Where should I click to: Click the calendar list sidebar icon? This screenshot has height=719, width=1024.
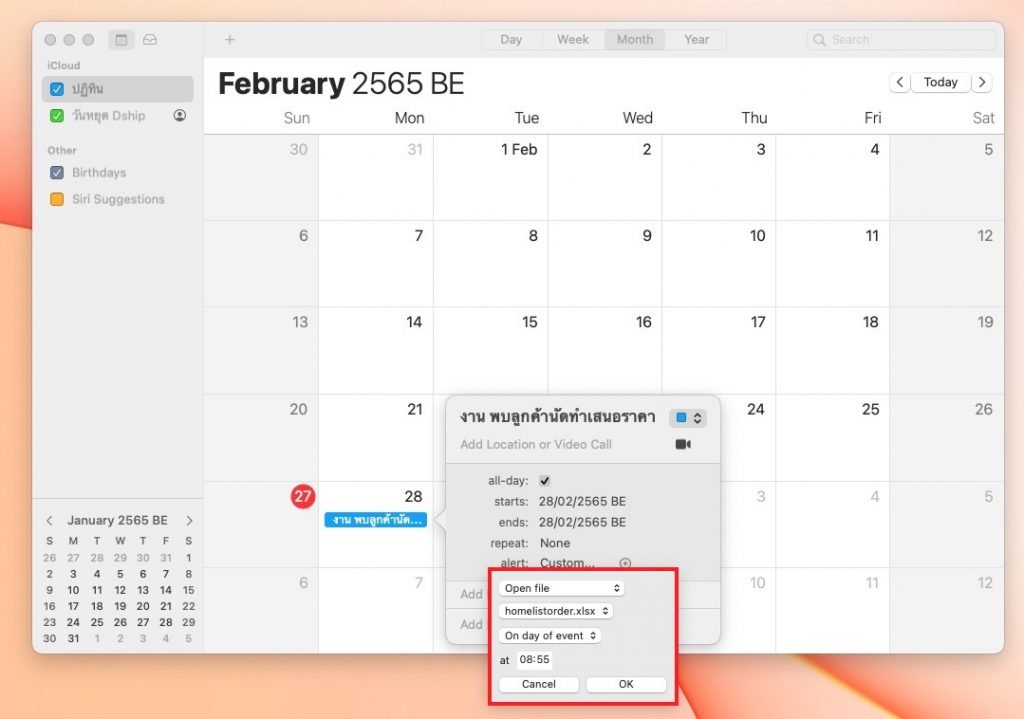coord(121,40)
